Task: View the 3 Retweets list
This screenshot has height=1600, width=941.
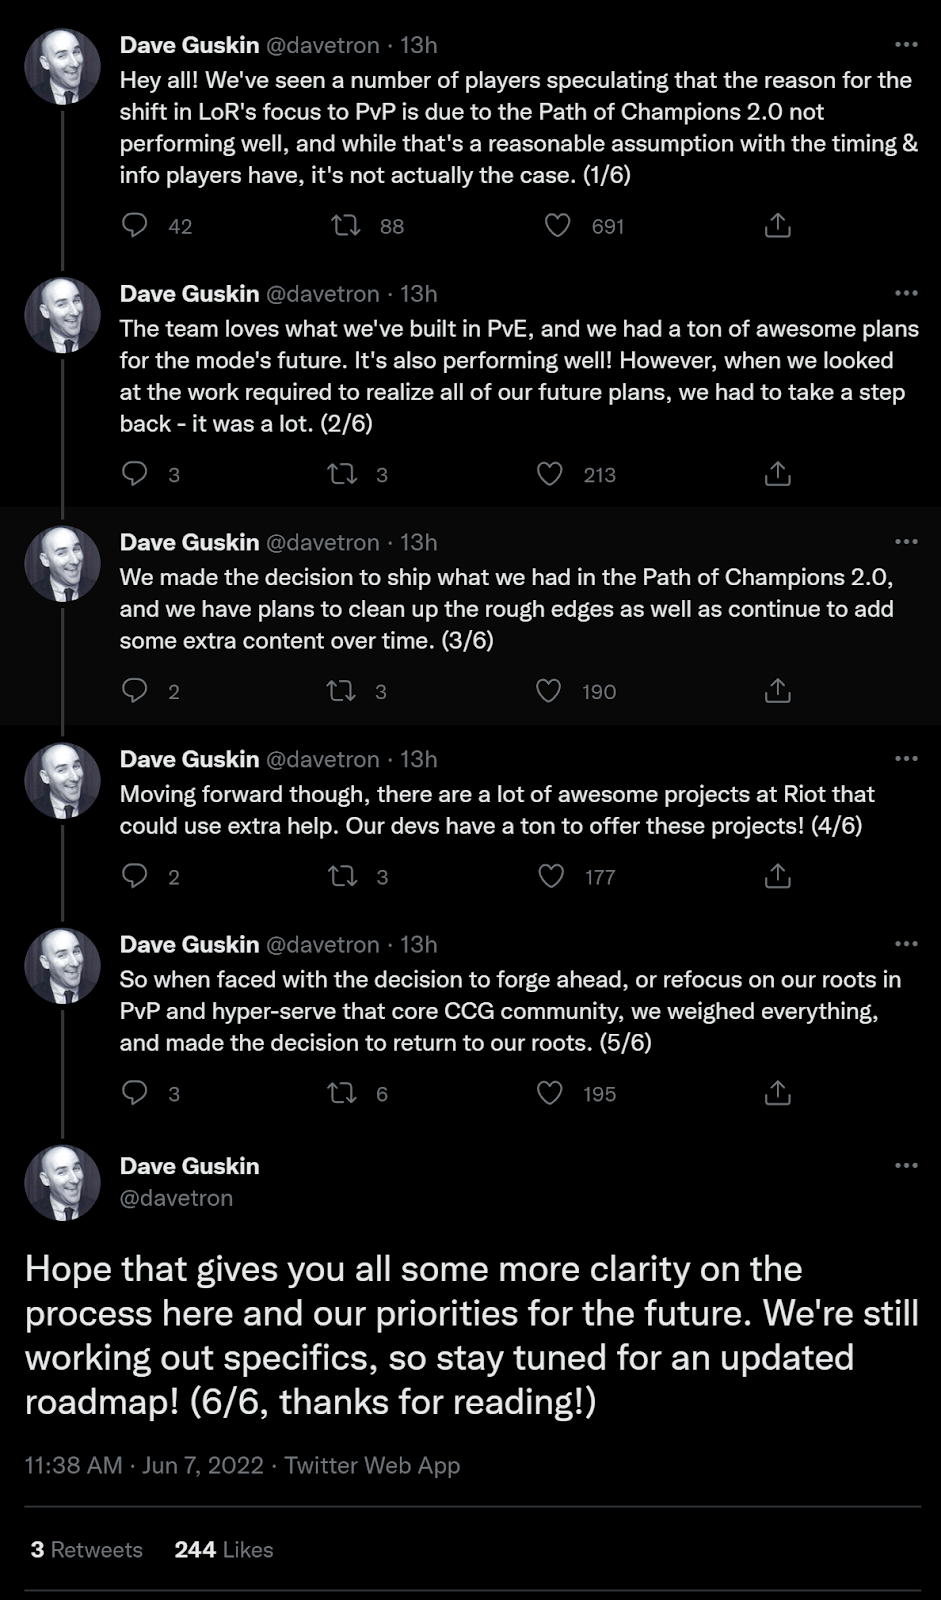Action: tap(86, 1549)
